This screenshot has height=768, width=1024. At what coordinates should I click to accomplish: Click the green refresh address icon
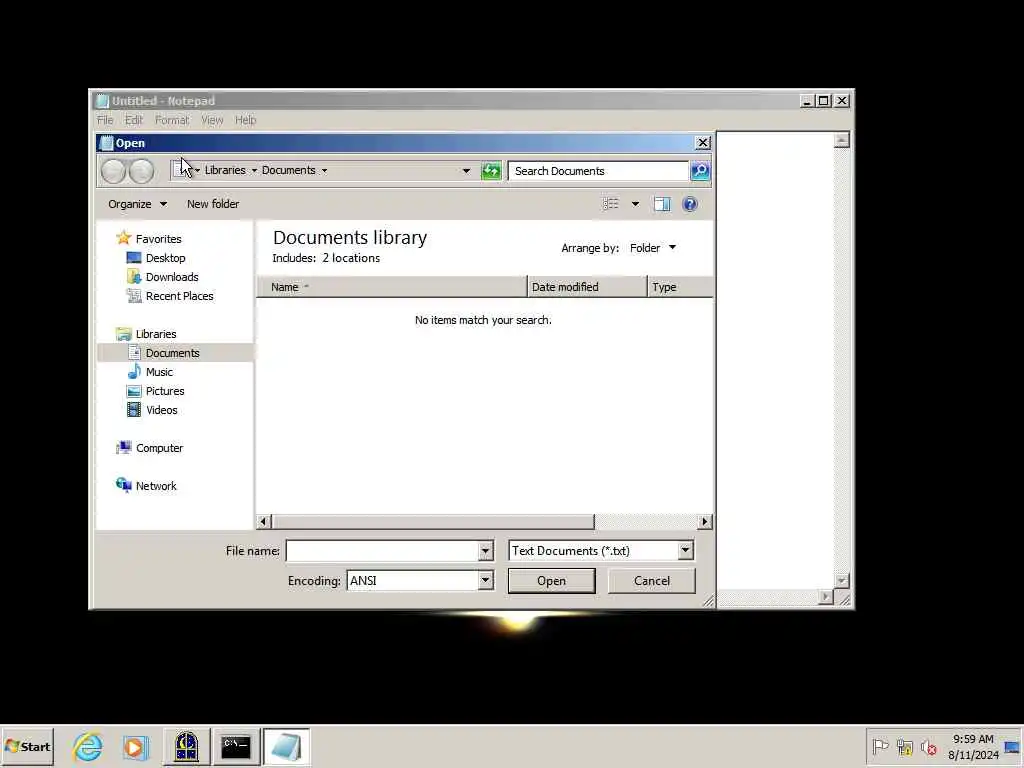[x=491, y=171]
